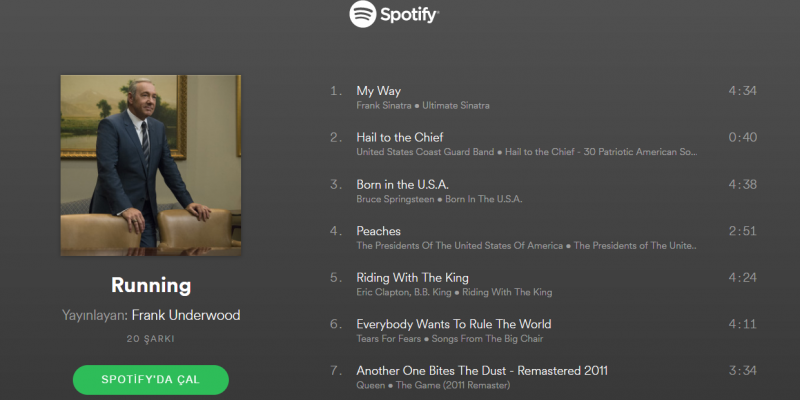Screen dimensions: 800x400
Task: Click United States Coast Guard Band subtitle
Action: pyautogui.click(x=426, y=152)
